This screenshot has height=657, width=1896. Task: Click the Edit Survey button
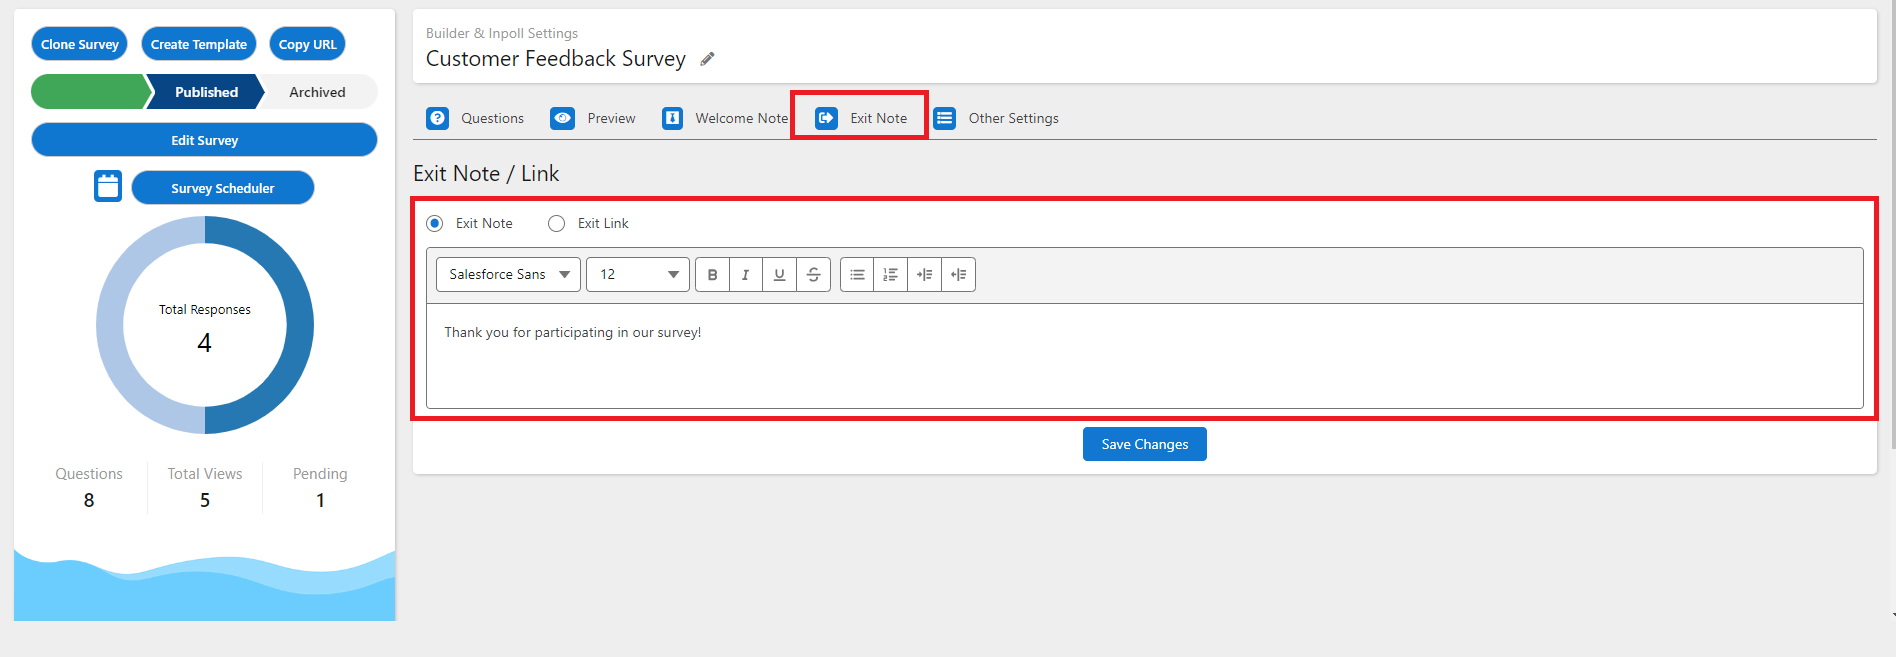(204, 140)
